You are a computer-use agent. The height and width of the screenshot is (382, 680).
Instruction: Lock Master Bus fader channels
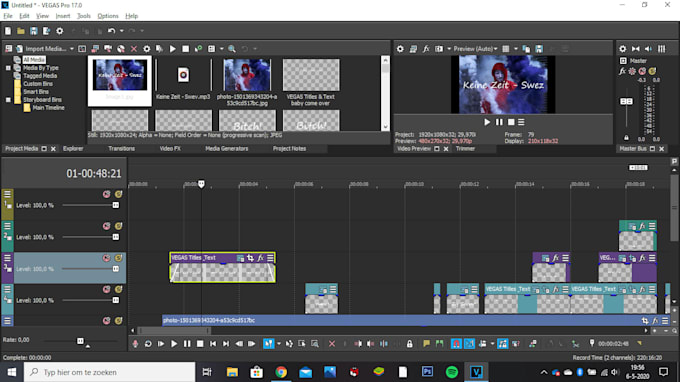pyautogui.click(x=626, y=138)
